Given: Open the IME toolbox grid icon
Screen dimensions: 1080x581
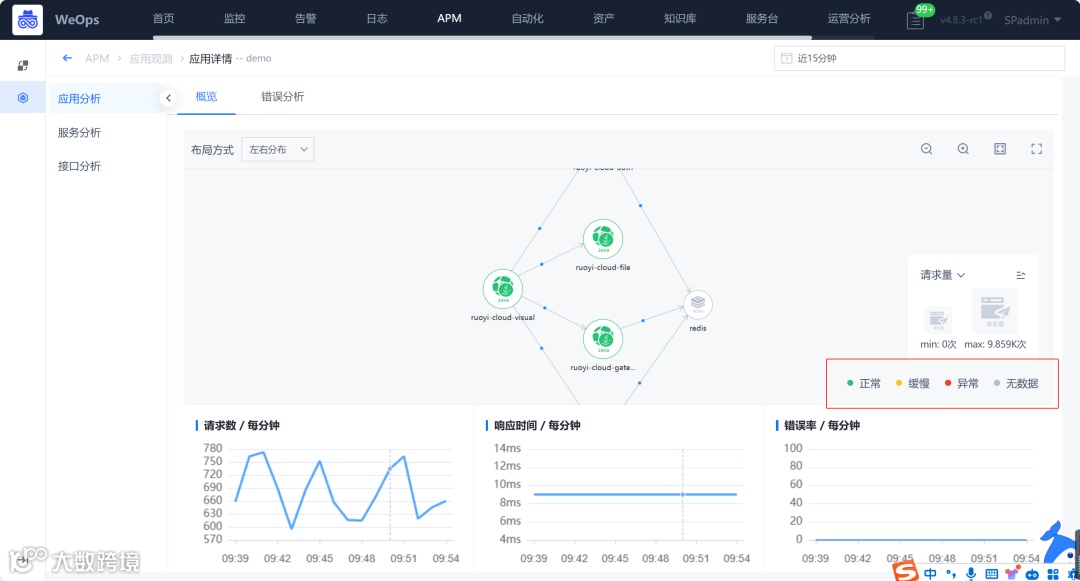Looking at the screenshot, I should point(1052,573).
